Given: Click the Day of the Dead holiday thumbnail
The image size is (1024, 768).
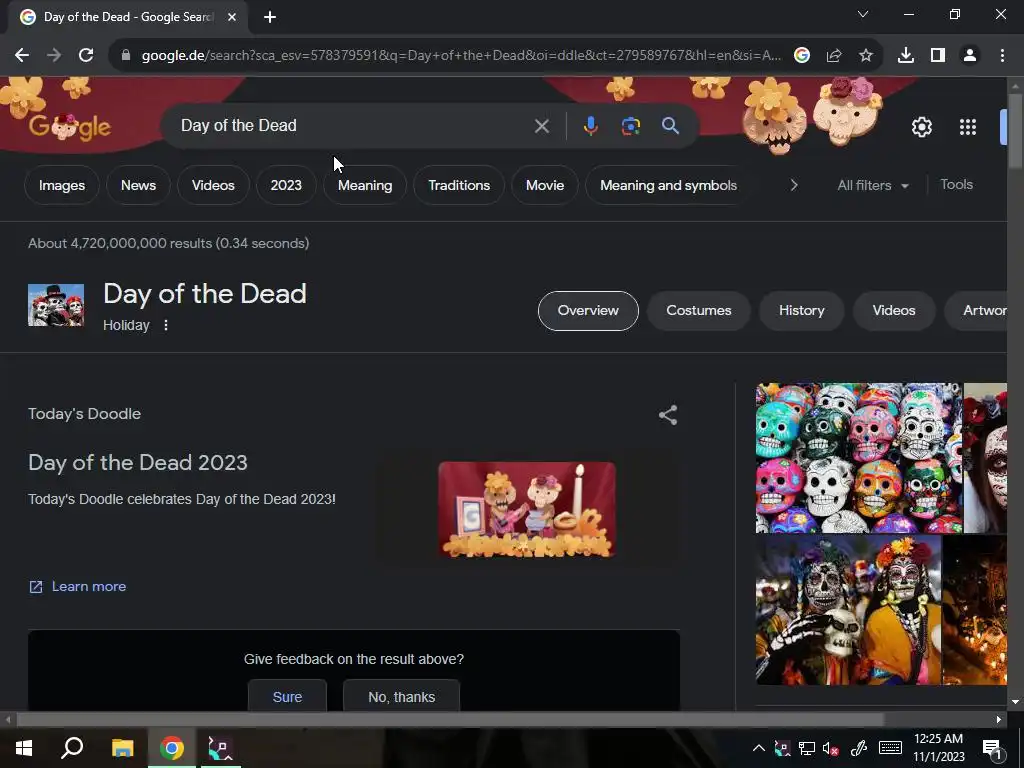Looking at the screenshot, I should point(56,305).
